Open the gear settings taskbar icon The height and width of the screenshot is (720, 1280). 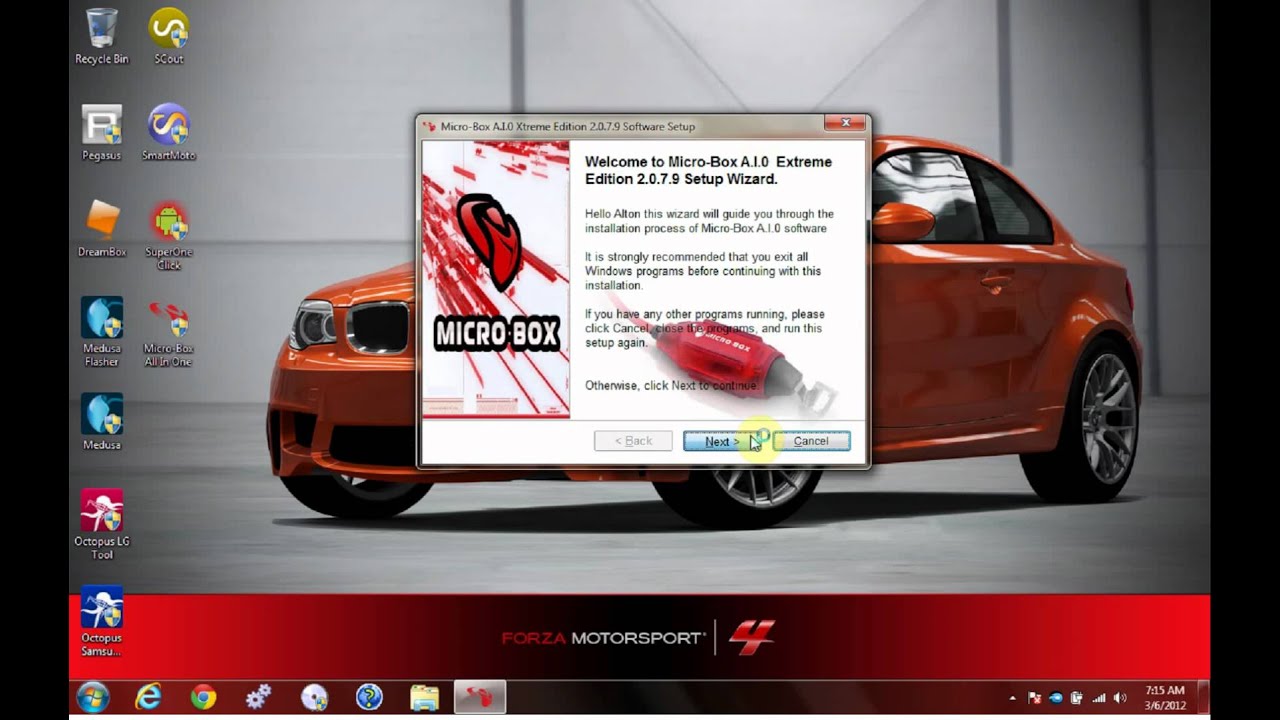258,697
